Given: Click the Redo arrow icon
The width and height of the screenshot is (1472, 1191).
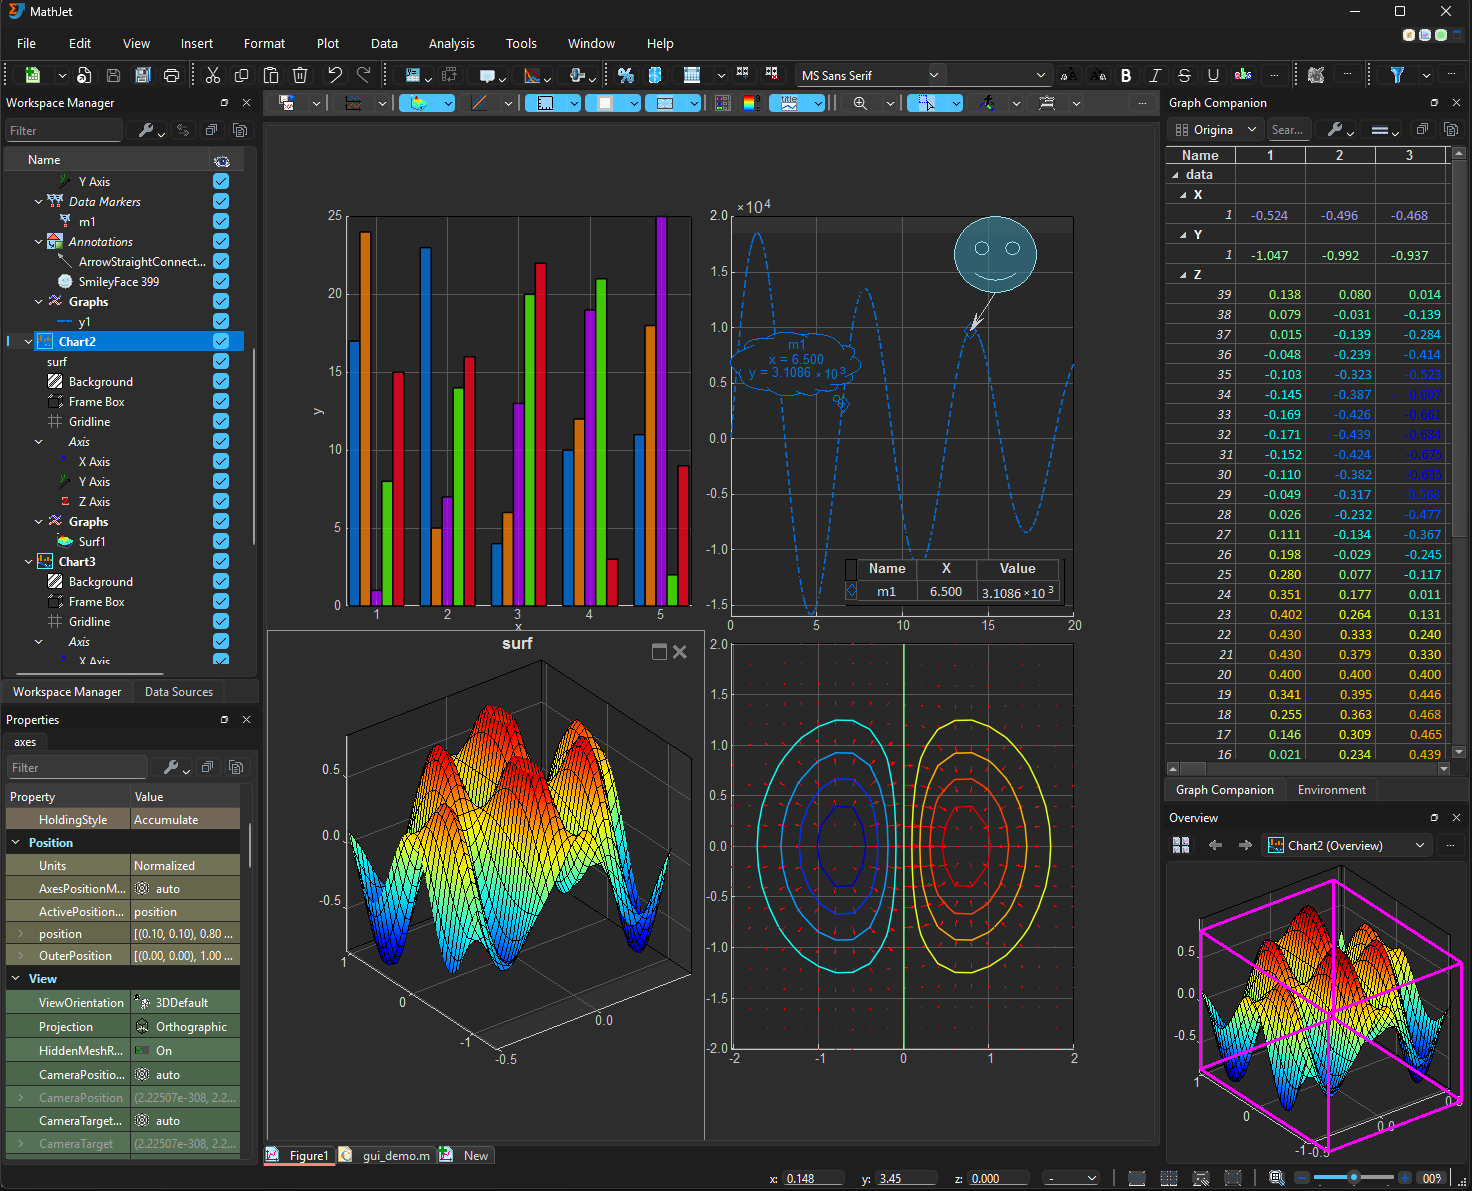Looking at the screenshot, I should [364, 75].
